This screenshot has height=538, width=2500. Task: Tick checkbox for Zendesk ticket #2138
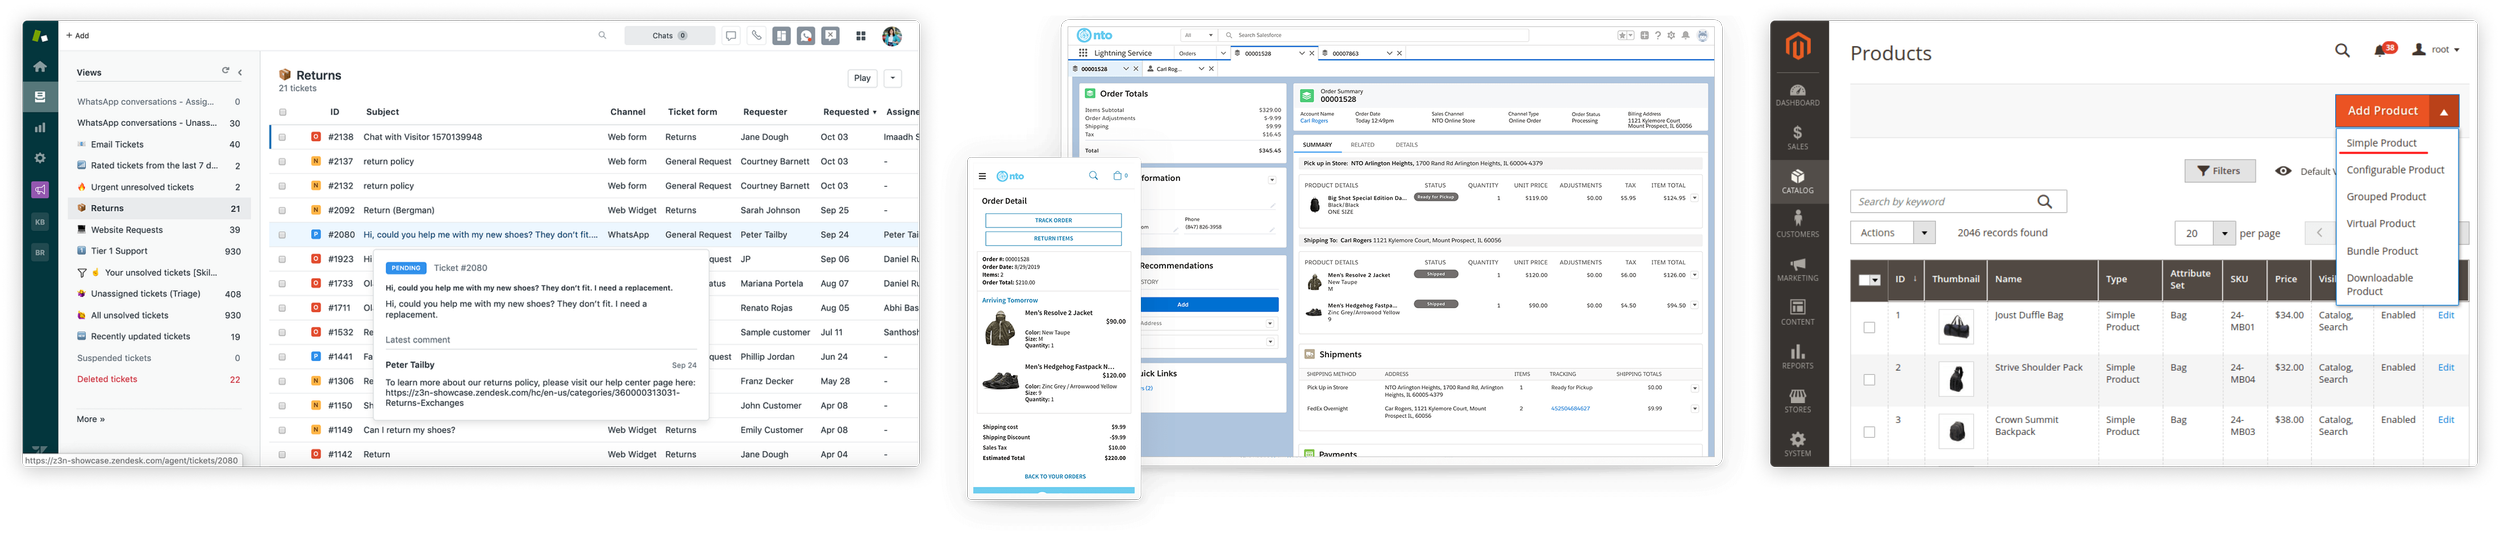point(282,137)
